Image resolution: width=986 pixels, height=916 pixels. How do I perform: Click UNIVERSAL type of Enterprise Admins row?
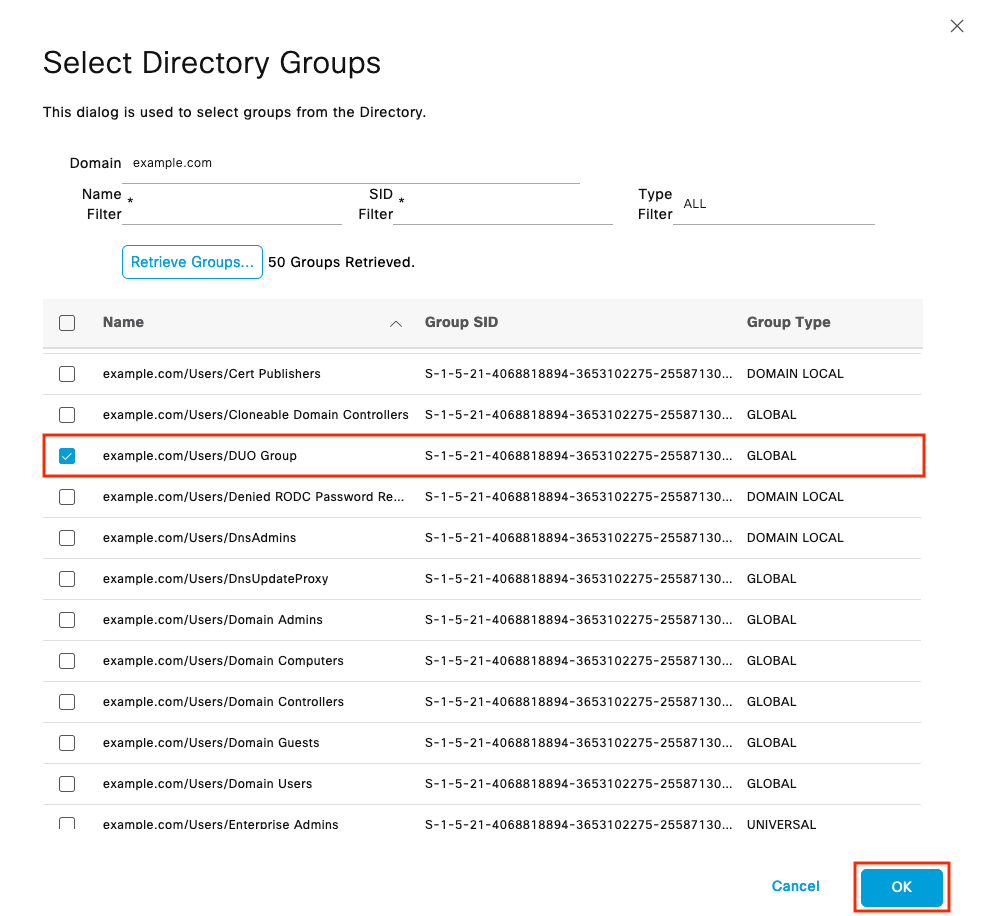click(782, 824)
